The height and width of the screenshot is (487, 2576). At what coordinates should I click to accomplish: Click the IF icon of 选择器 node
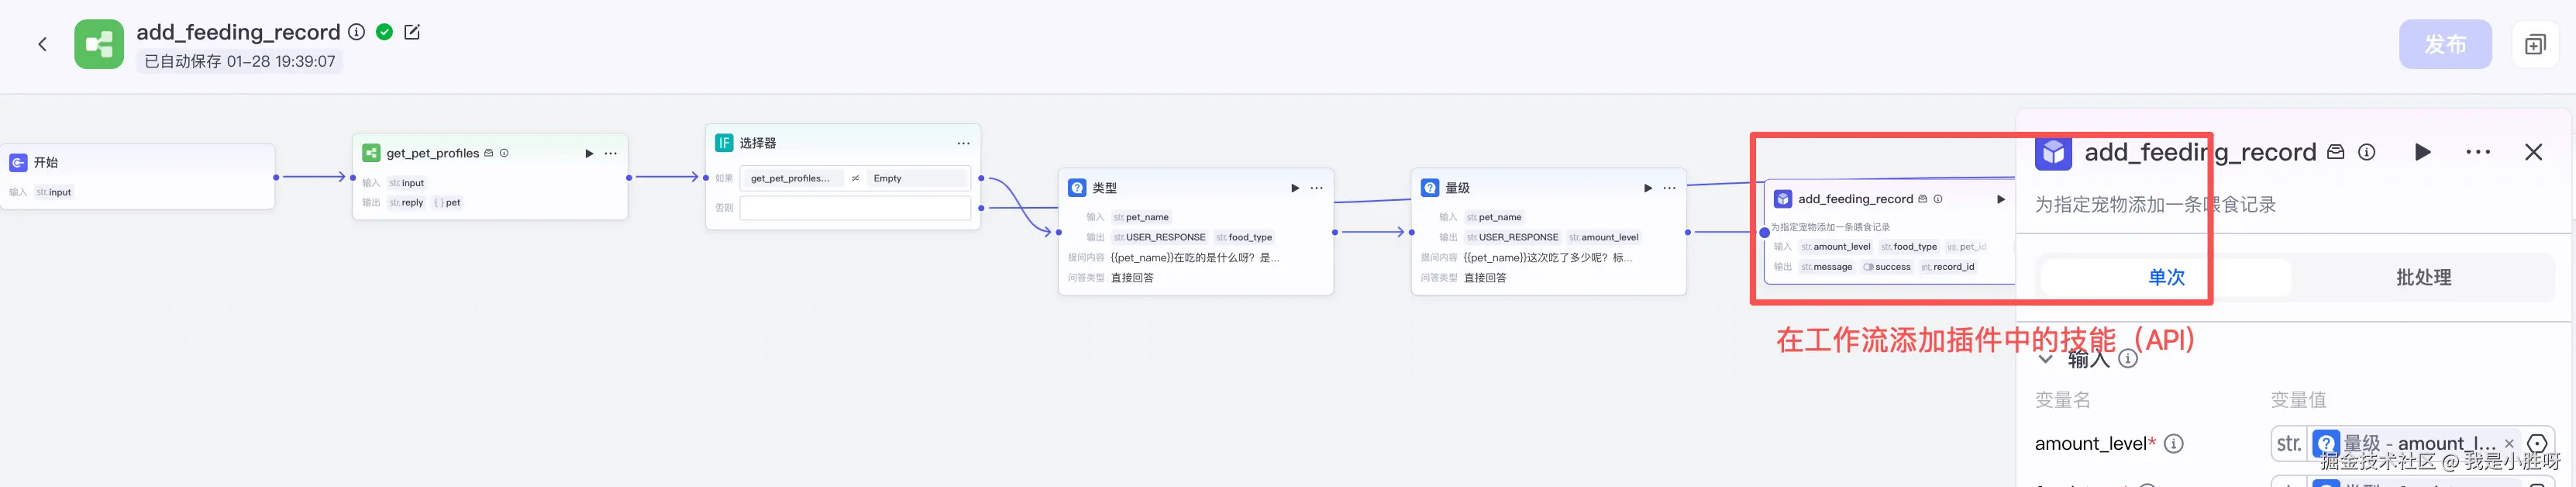[724, 143]
